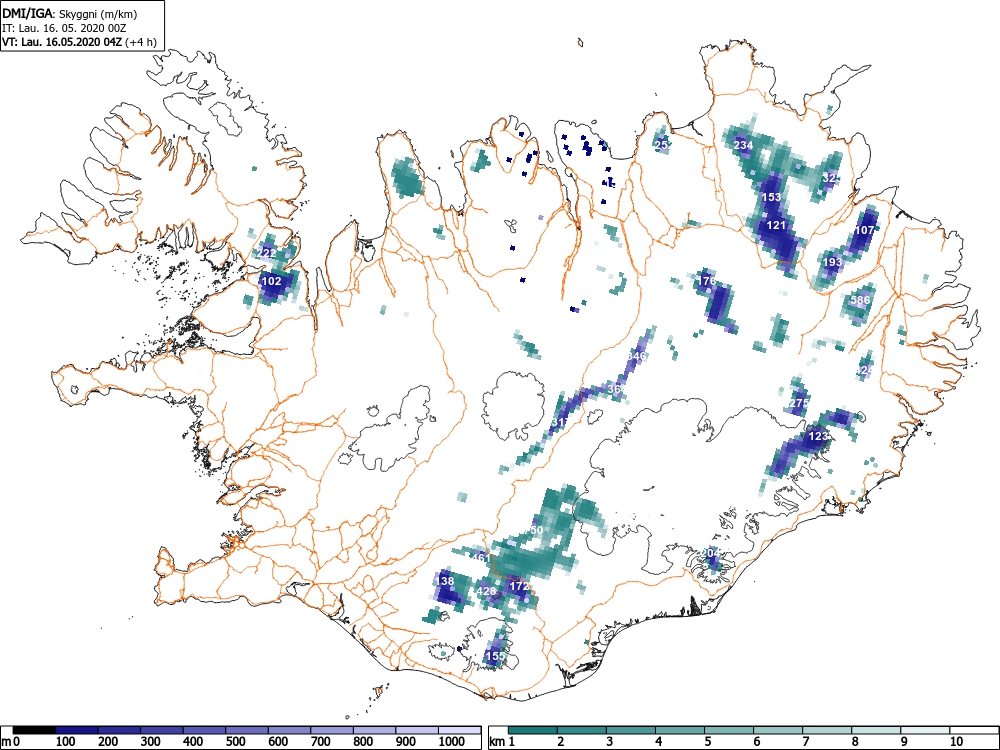This screenshot has width=1000, height=750.
Task: Click the 'm 0' legend label
Action: click(x=11, y=741)
